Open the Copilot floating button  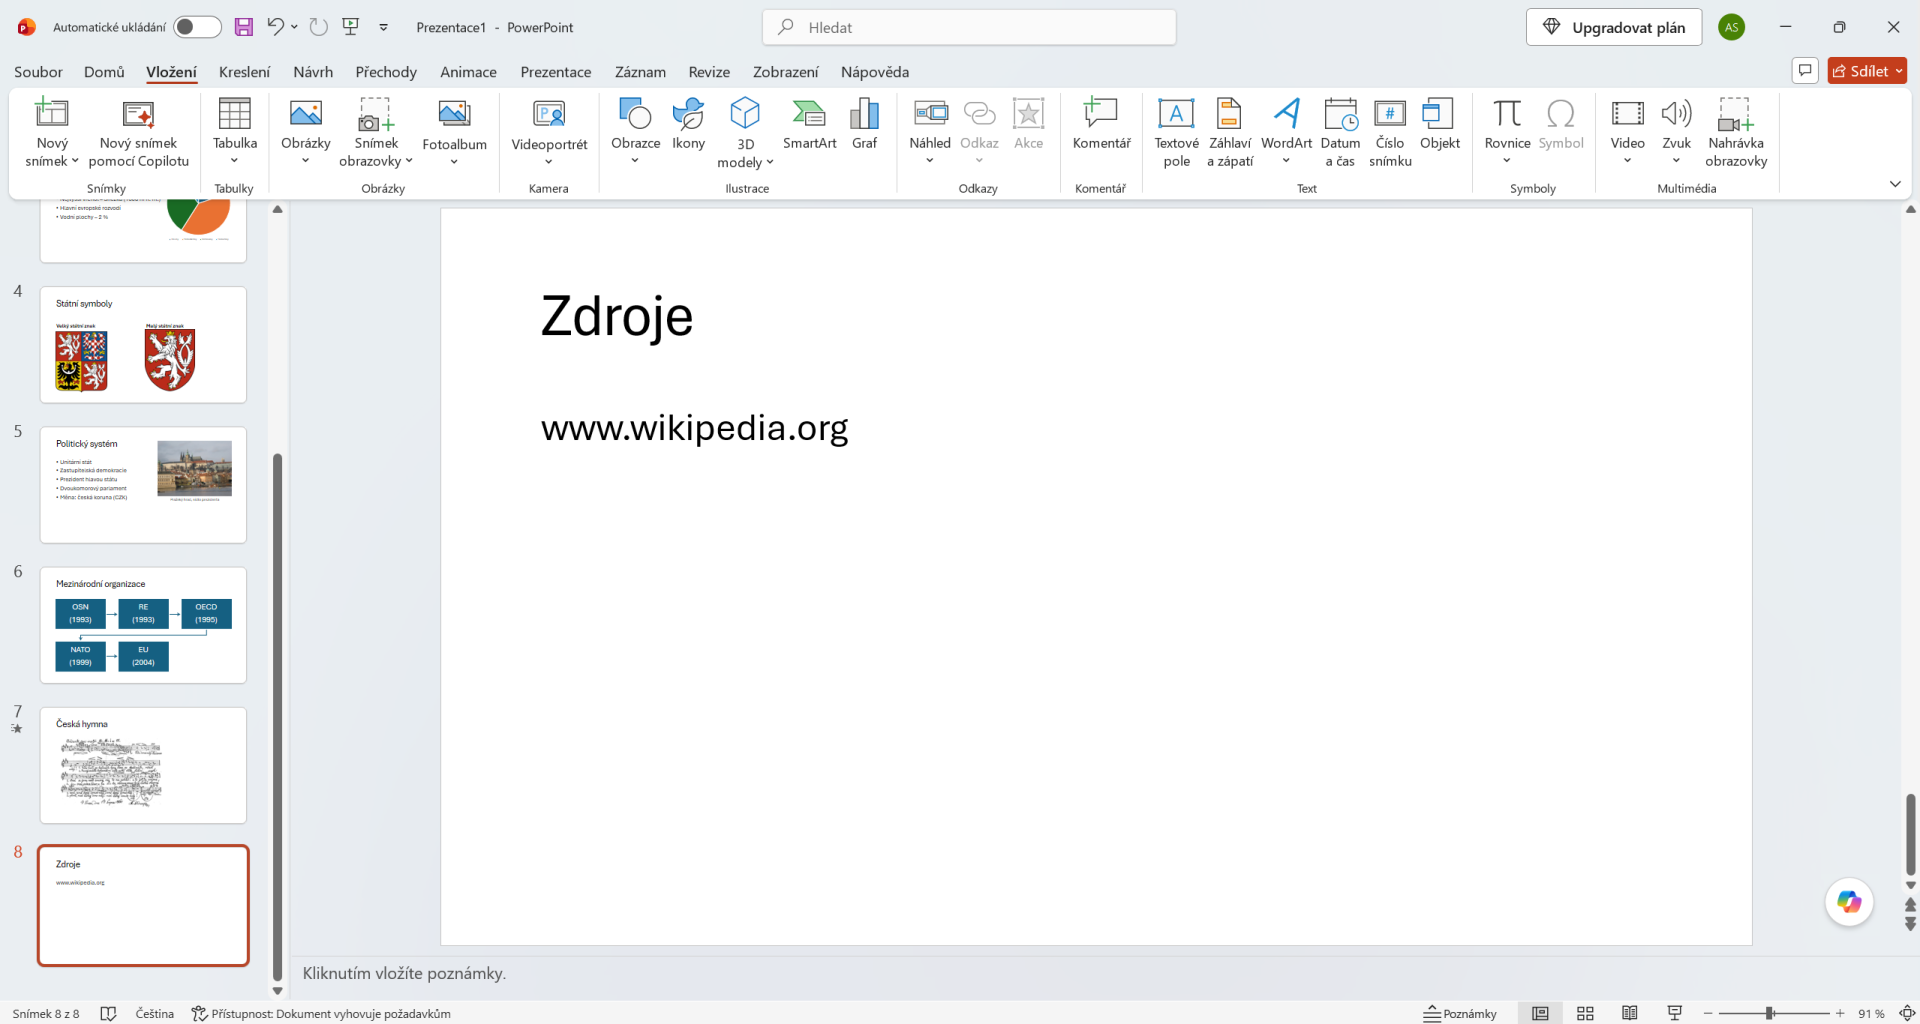pos(1849,902)
